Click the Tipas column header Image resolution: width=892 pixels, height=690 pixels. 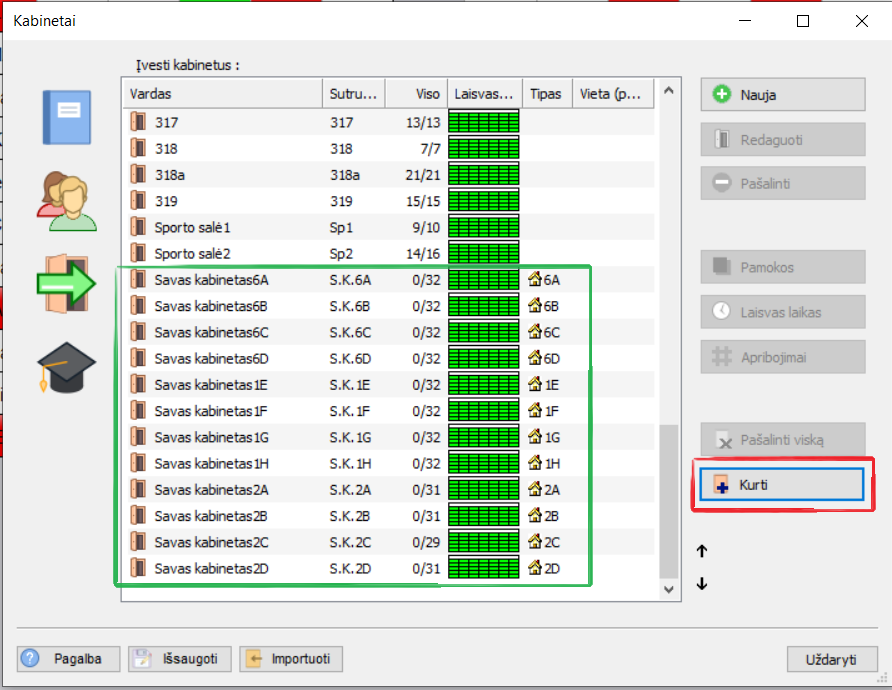click(x=547, y=94)
